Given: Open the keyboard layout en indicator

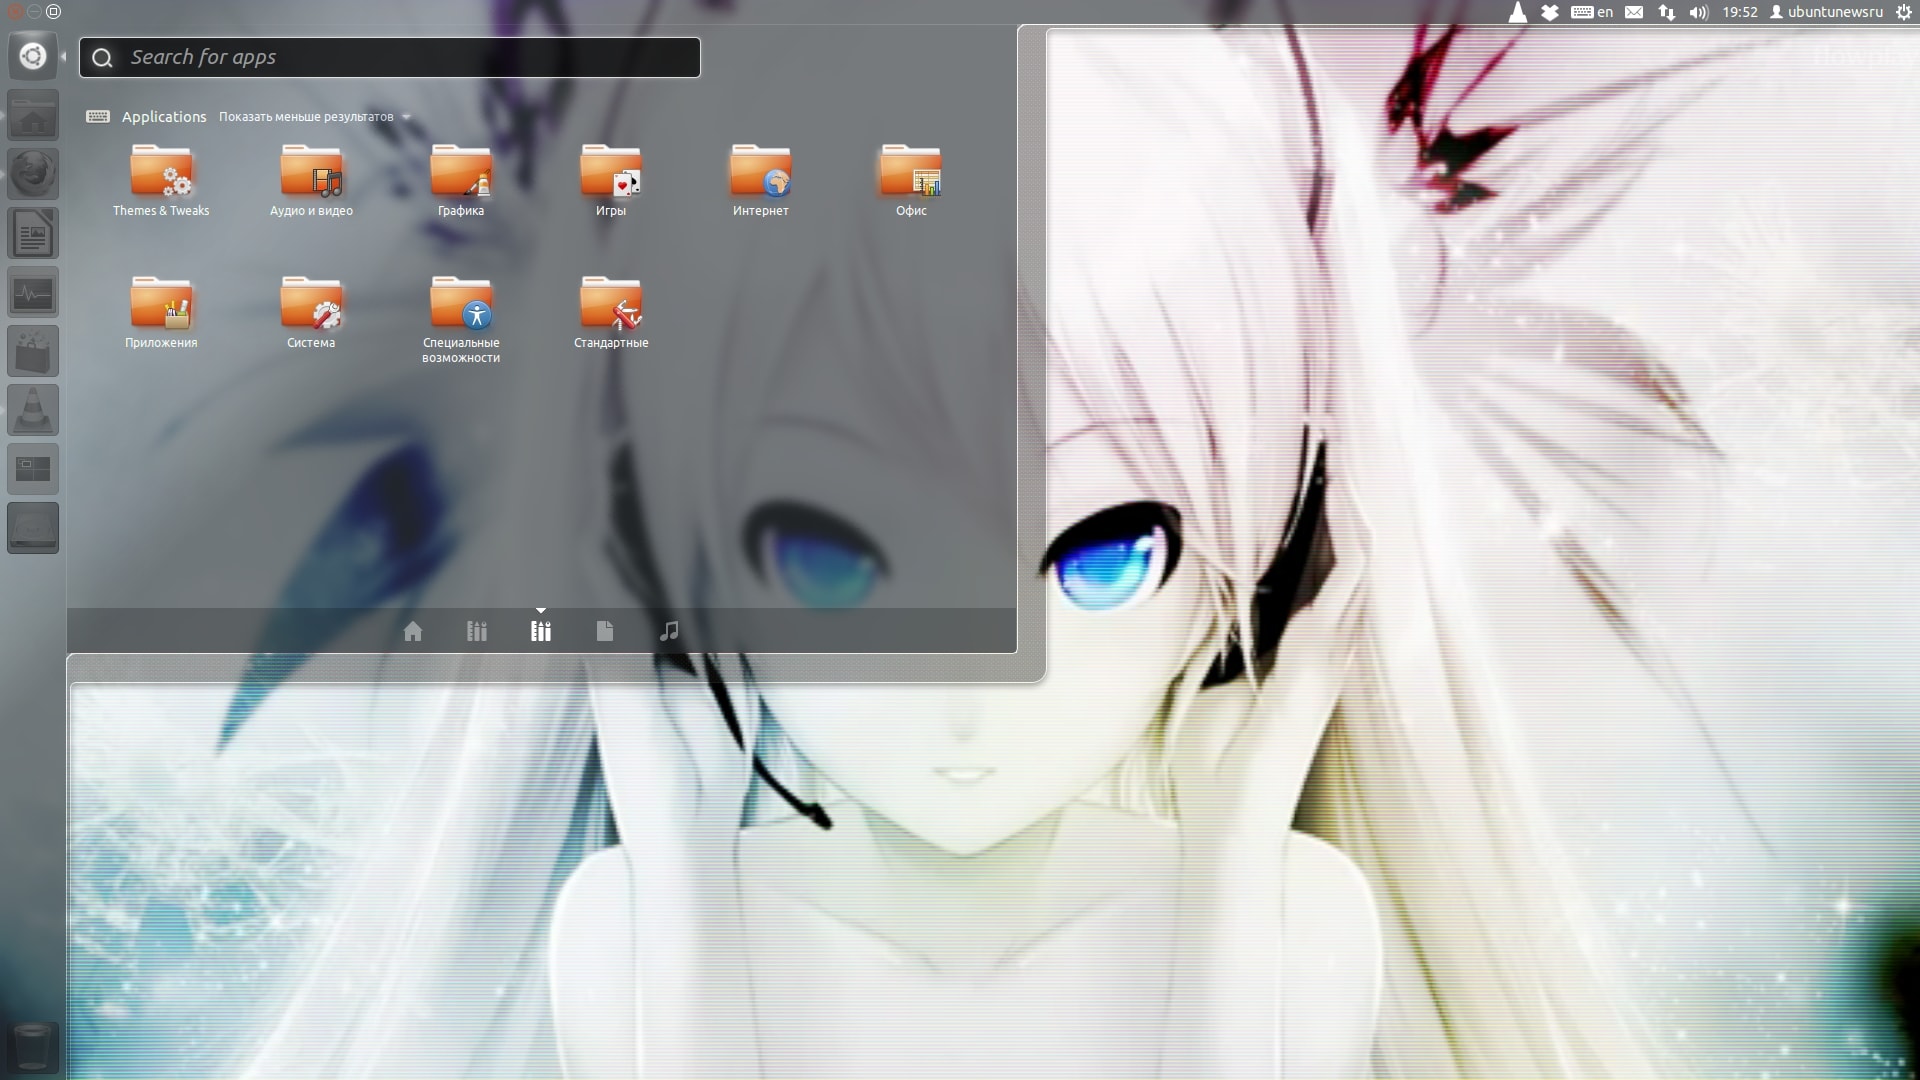Looking at the screenshot, I should [x=1592, y=12].
